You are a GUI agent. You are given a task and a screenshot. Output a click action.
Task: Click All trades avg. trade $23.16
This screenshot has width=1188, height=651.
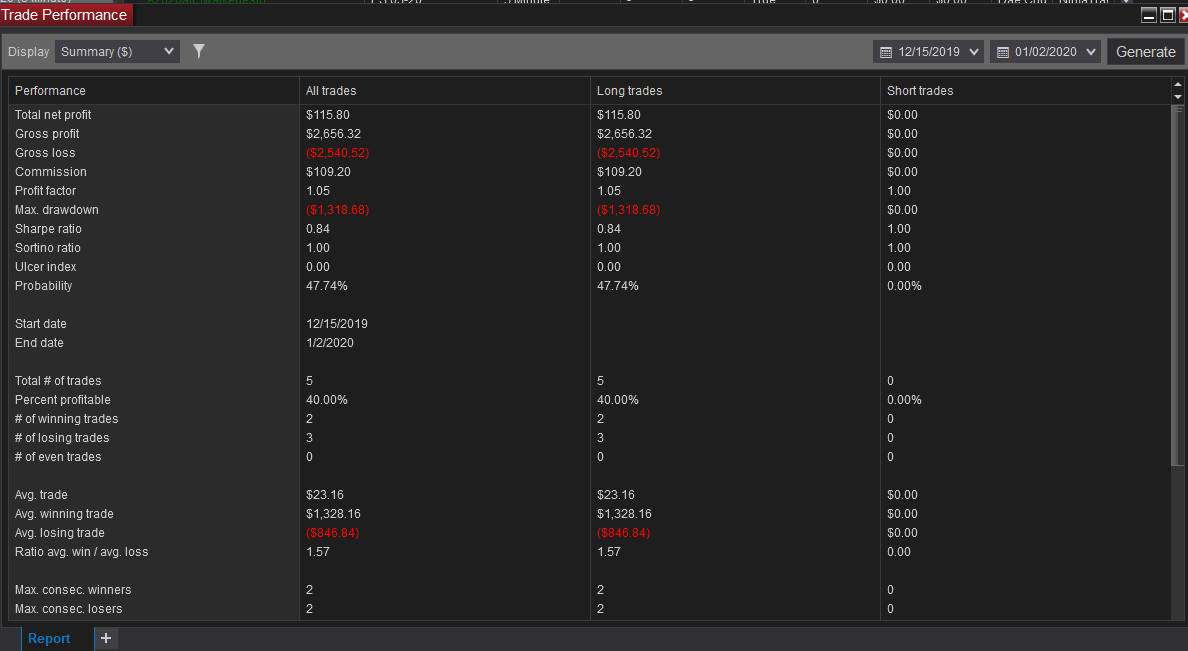coord(325,494)
